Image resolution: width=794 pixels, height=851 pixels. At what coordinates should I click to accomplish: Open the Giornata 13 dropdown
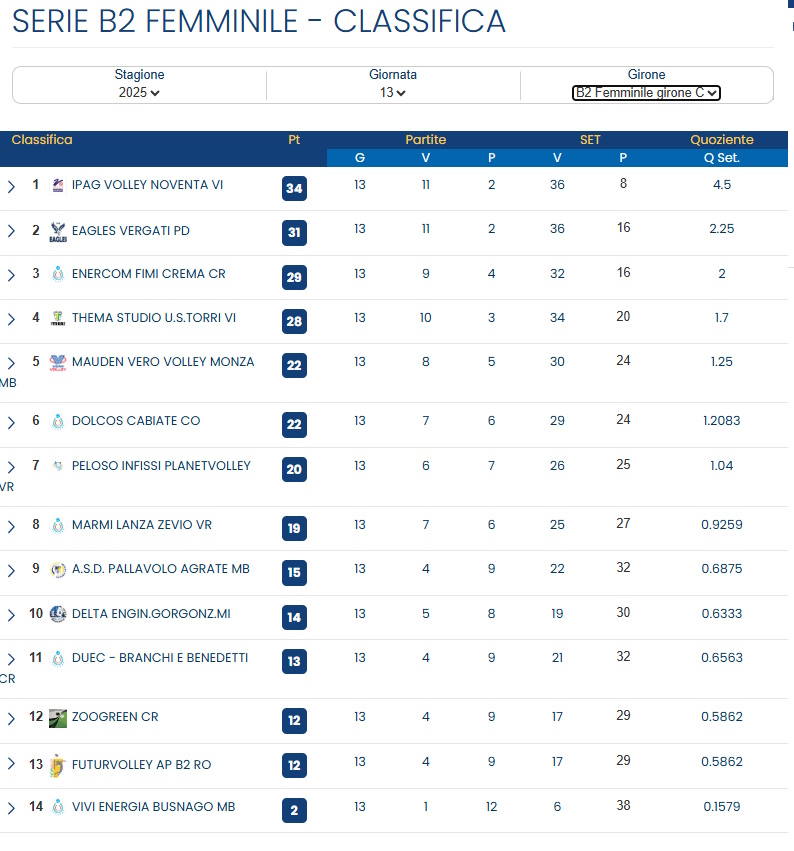(x=393, y=93)
